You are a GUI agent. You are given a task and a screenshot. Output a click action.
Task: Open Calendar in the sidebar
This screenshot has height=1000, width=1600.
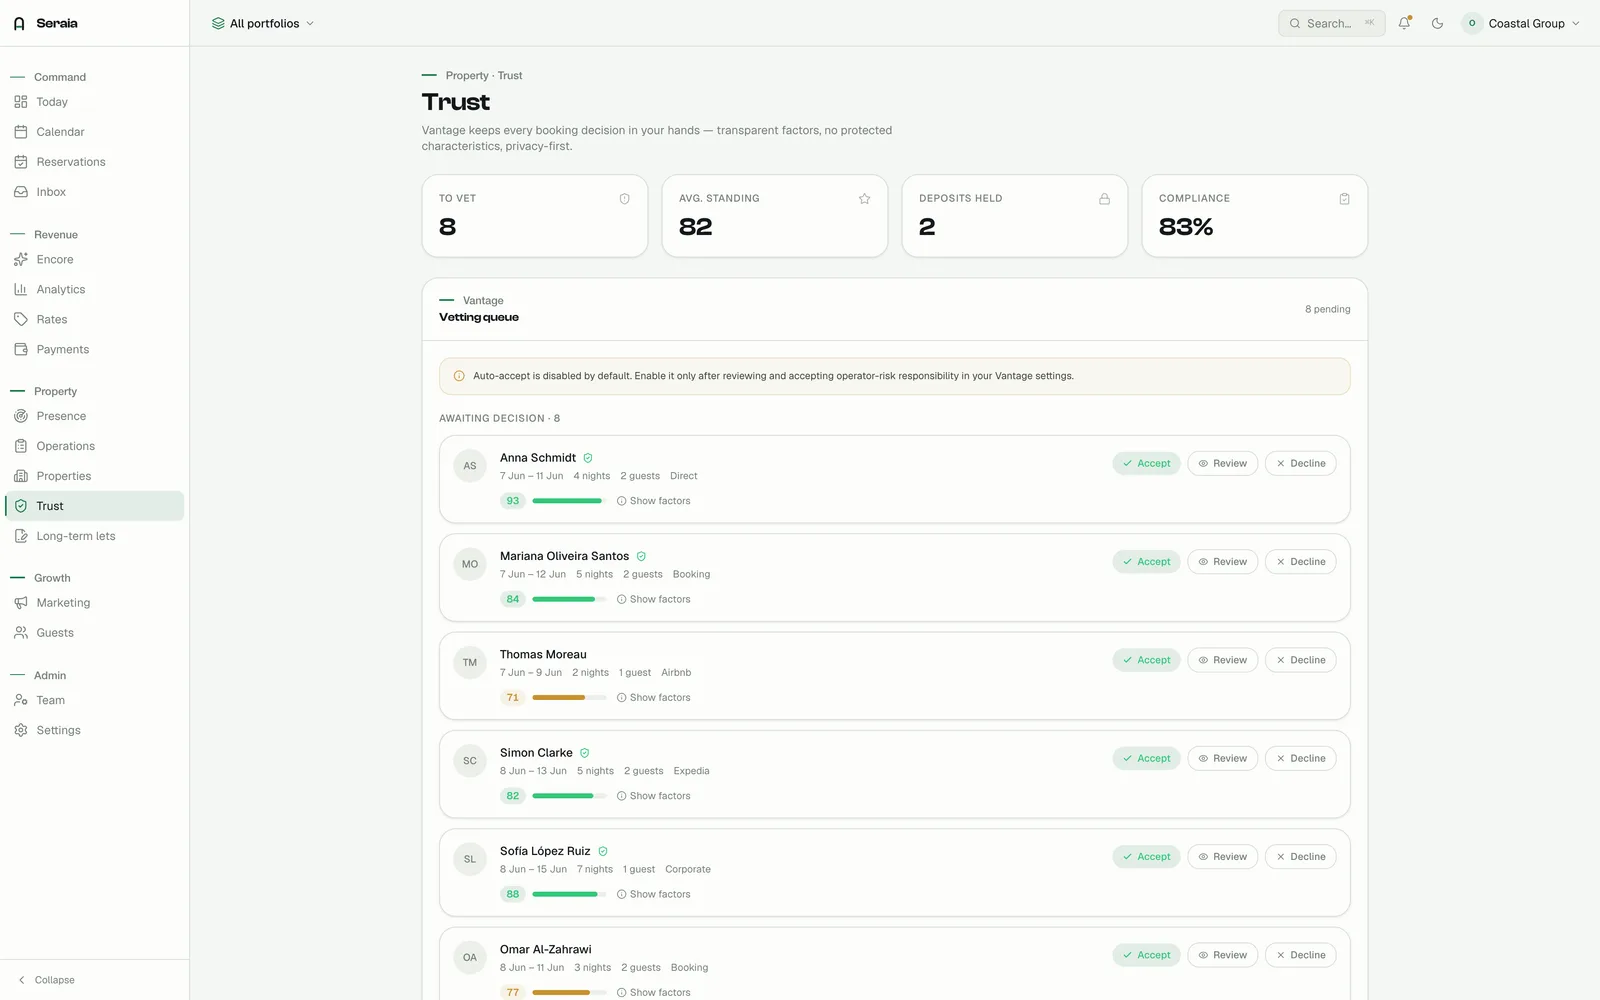coord(94,132)
